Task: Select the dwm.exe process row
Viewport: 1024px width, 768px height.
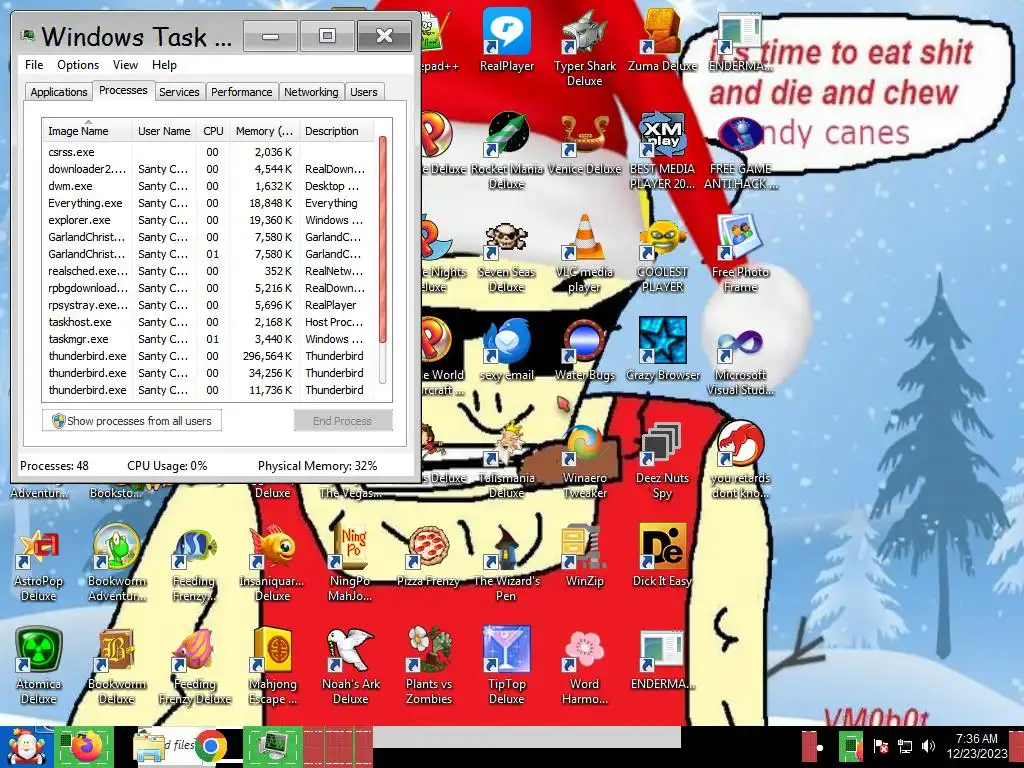Action: tap(209, 186)
